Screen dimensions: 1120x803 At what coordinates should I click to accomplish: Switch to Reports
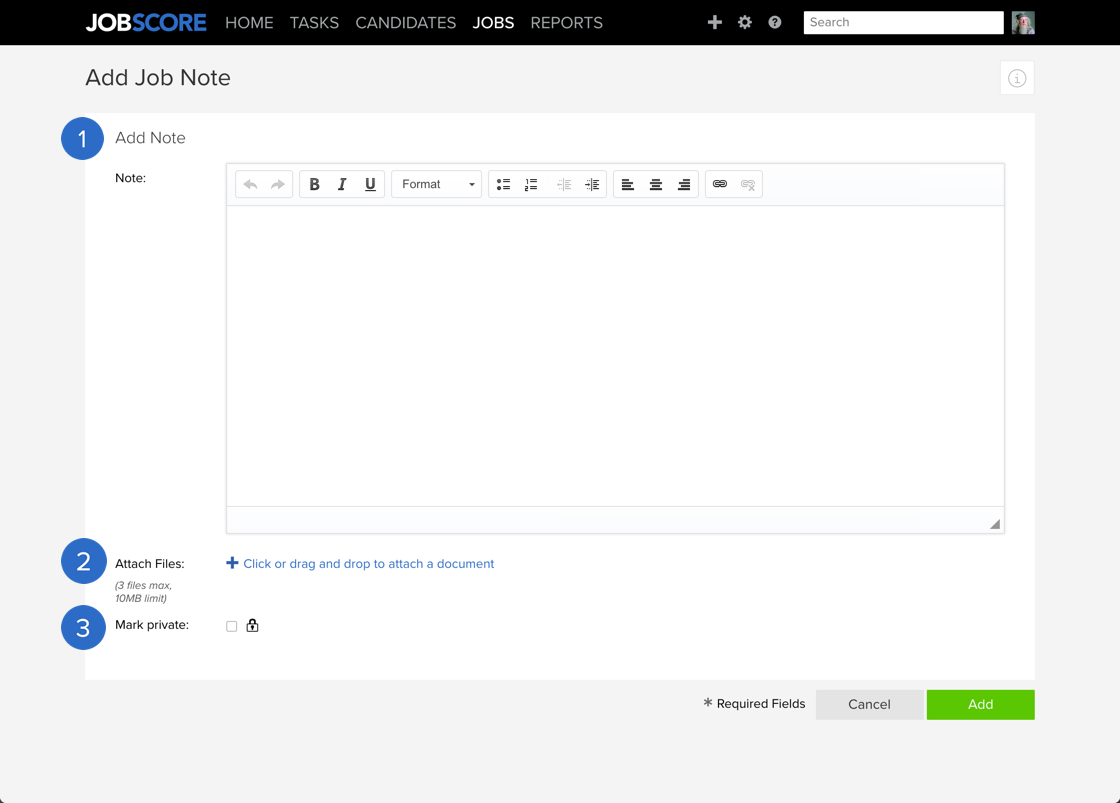pos(566,23)
